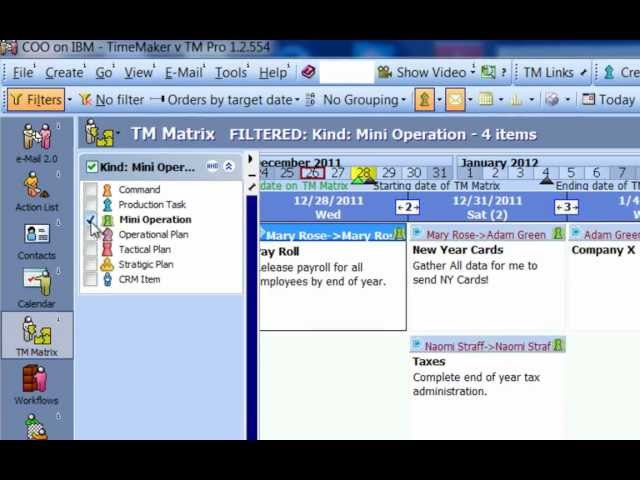Click the green pawn icon on Taxes card

pyautogui.click(x=558, y=345)
